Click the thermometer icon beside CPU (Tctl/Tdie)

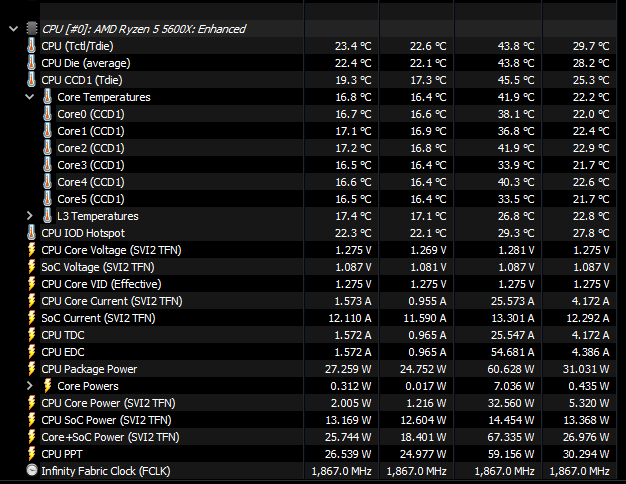(x=31, y=46)
